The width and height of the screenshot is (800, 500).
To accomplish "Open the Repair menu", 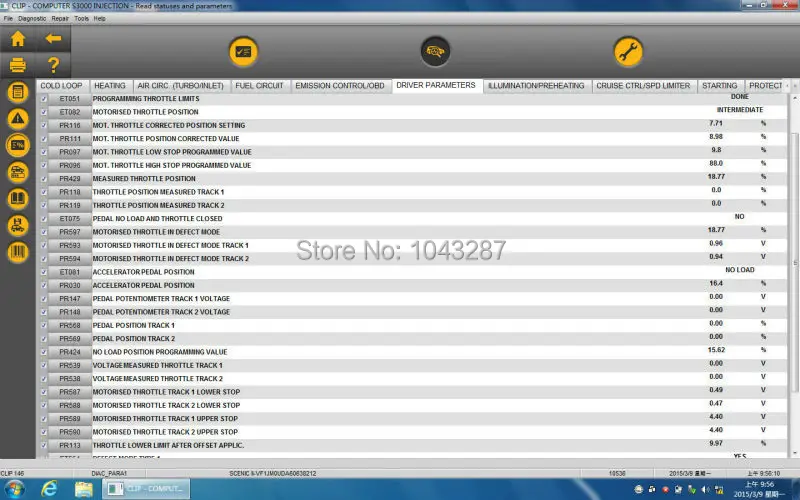I will click(60, 18).
